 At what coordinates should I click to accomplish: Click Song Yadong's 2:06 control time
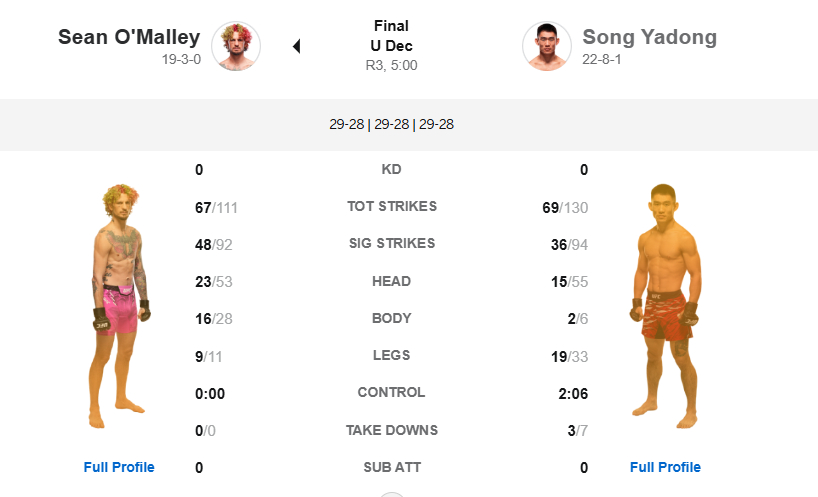tap(573, 394)
